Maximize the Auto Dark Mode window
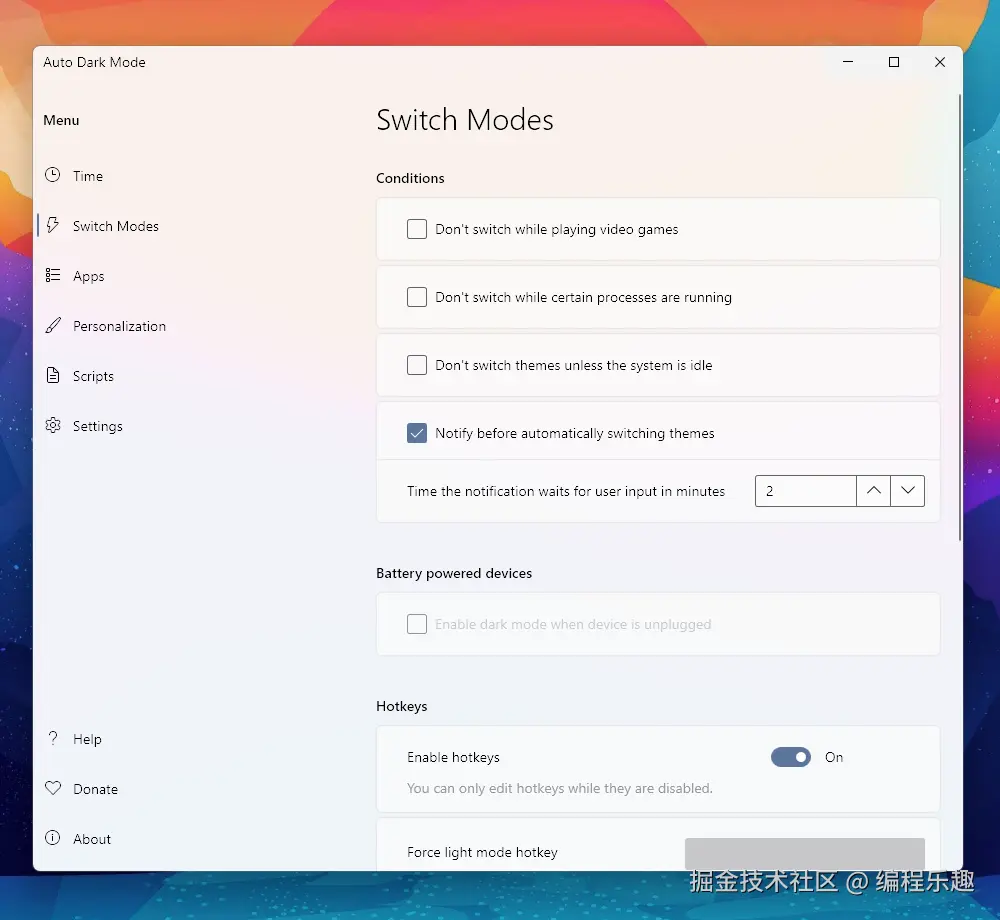This screenshot has height=920, width=1000. click(x=893, y=62)
